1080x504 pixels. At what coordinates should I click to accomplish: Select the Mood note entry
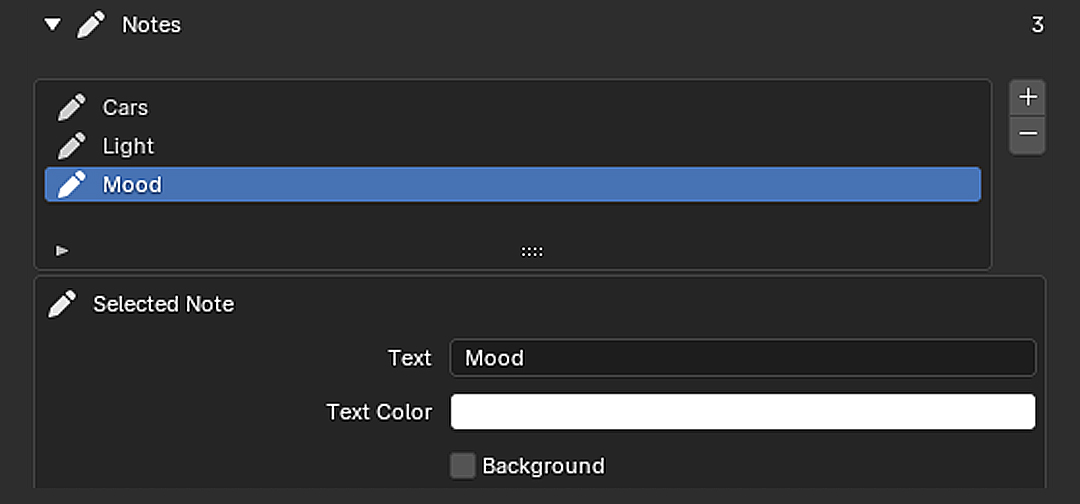[512, 185]
